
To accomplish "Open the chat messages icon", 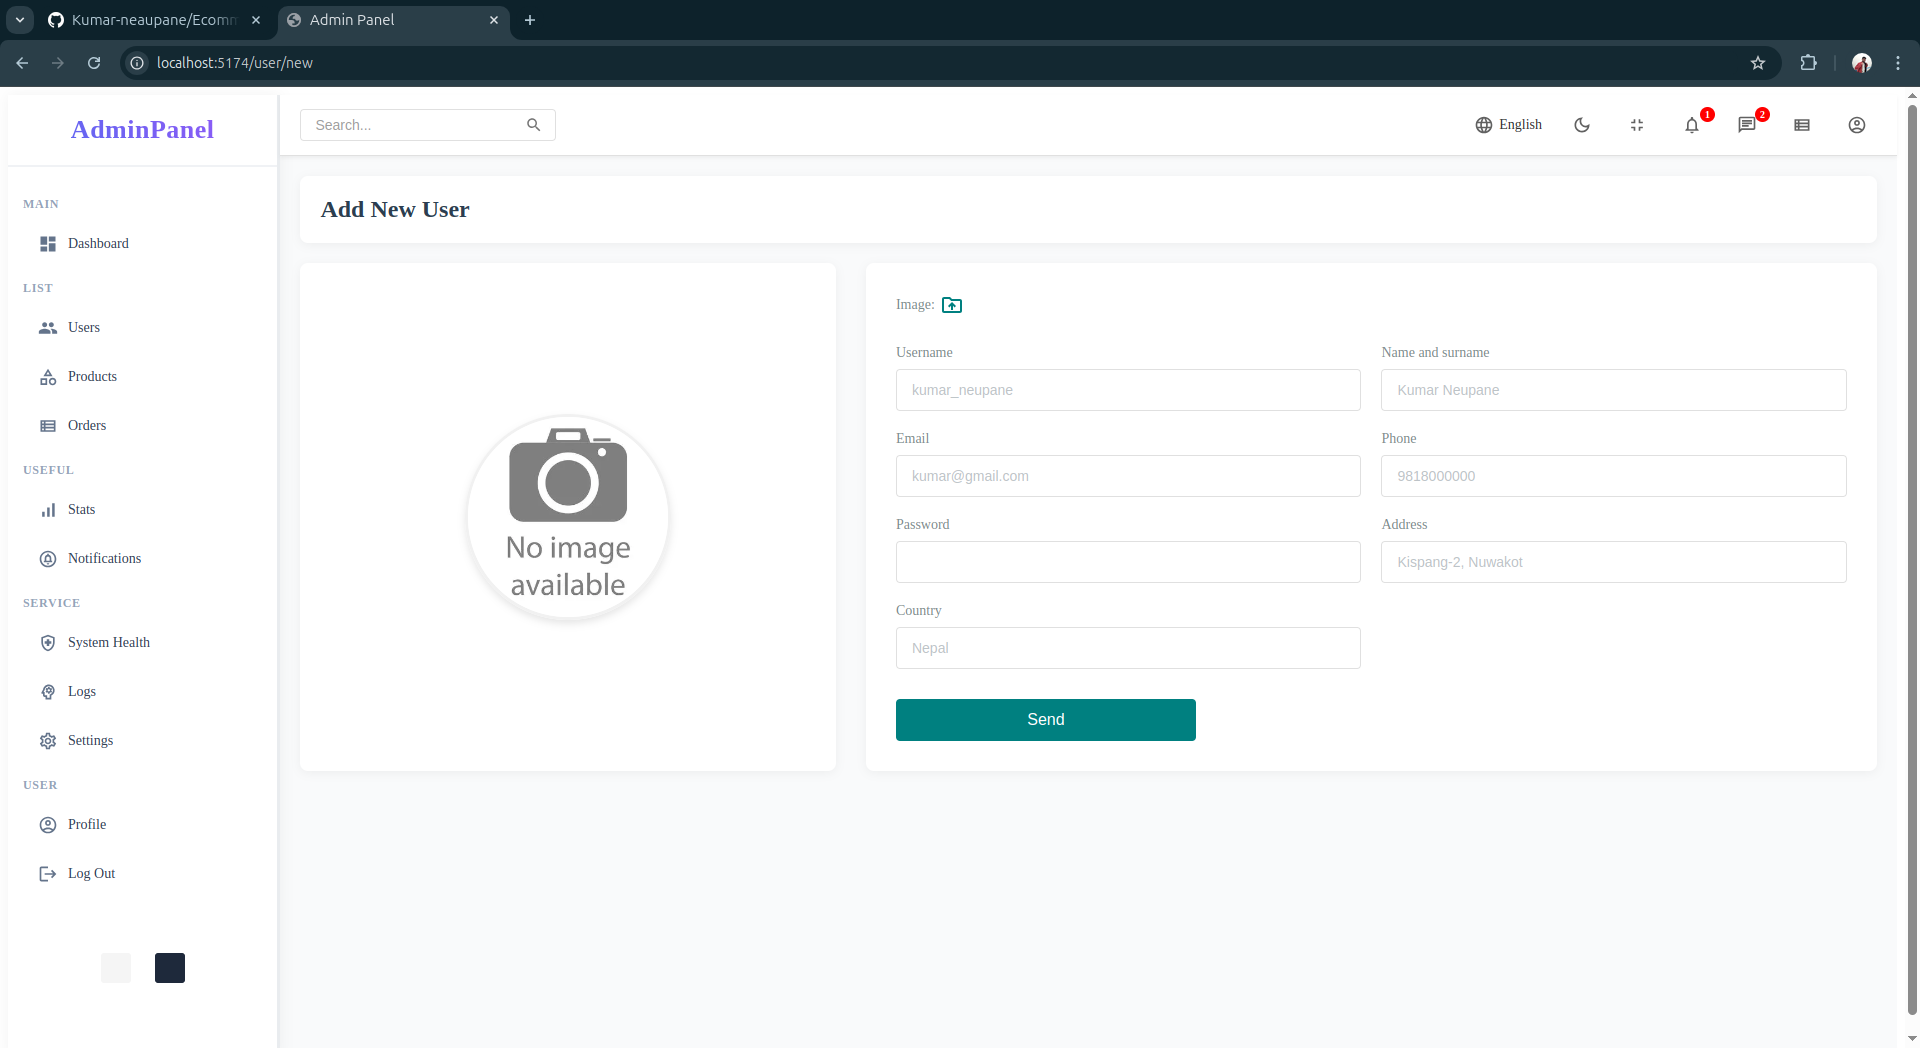I will tap(1746, 125).
